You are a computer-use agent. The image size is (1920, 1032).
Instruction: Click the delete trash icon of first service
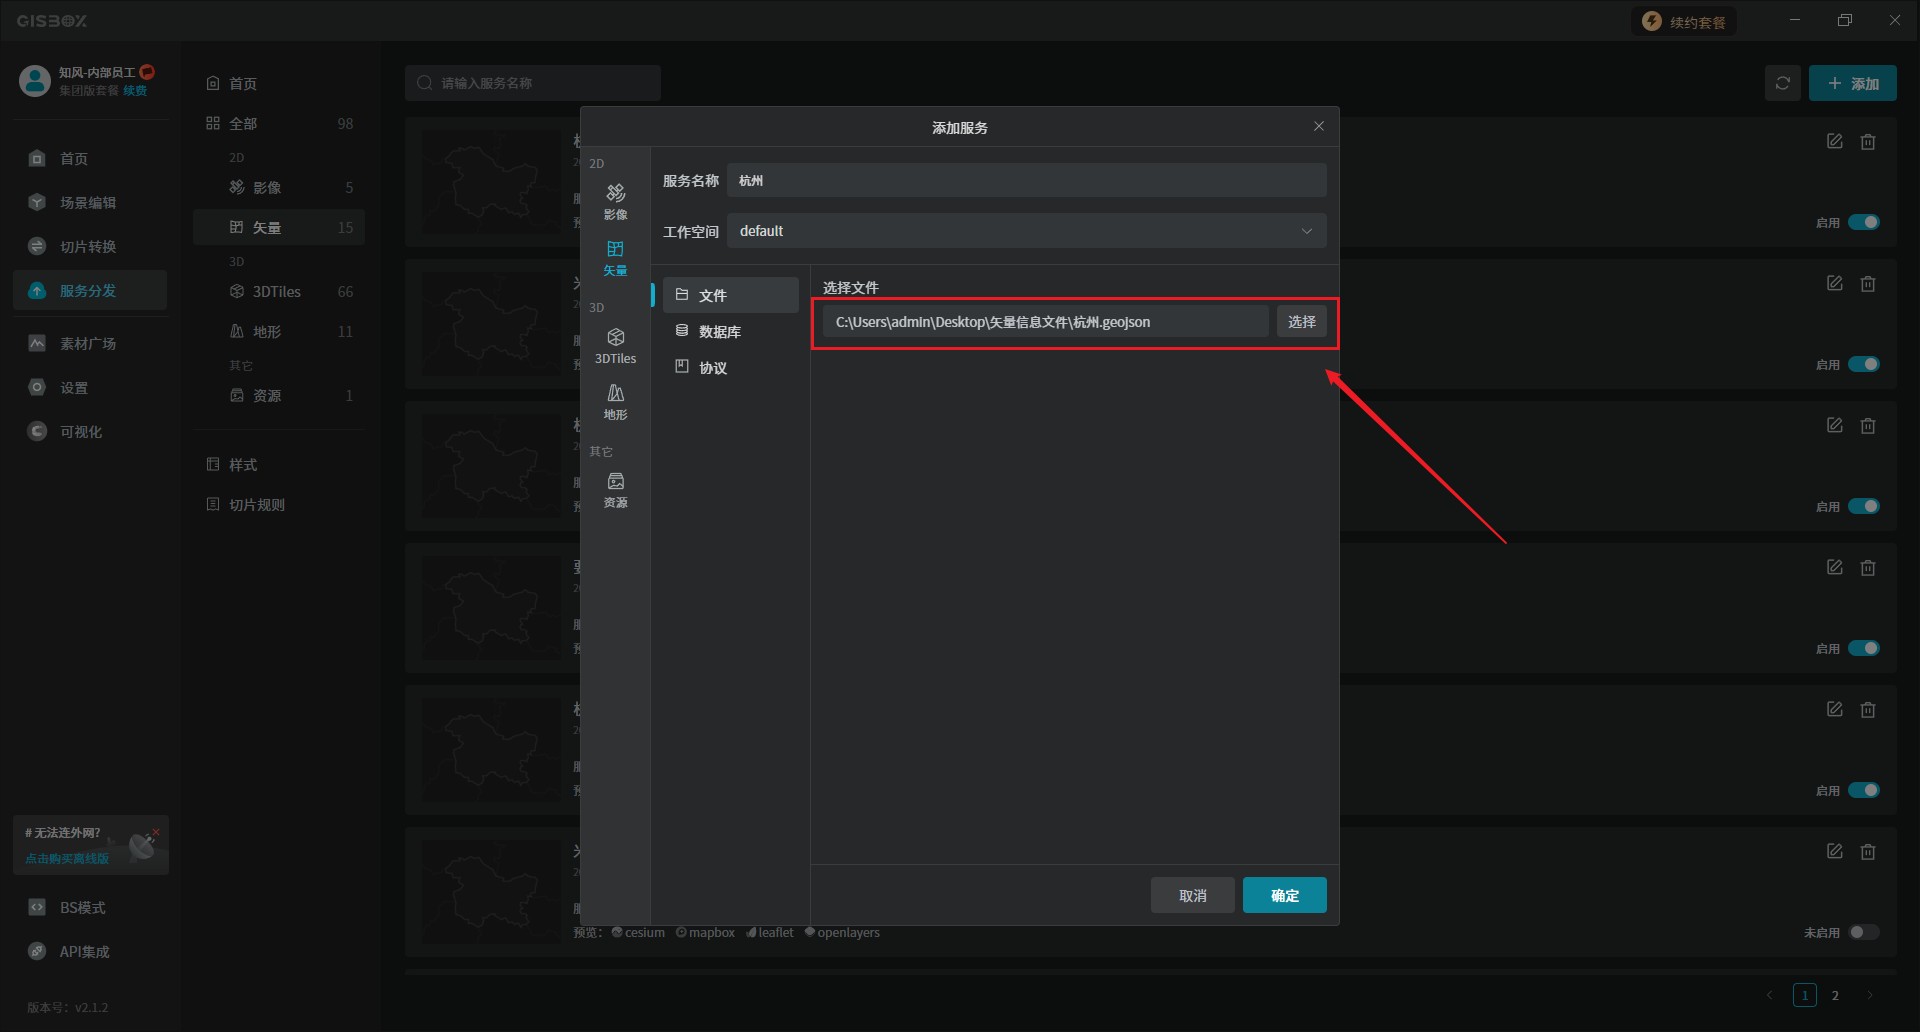(1867, 142)
